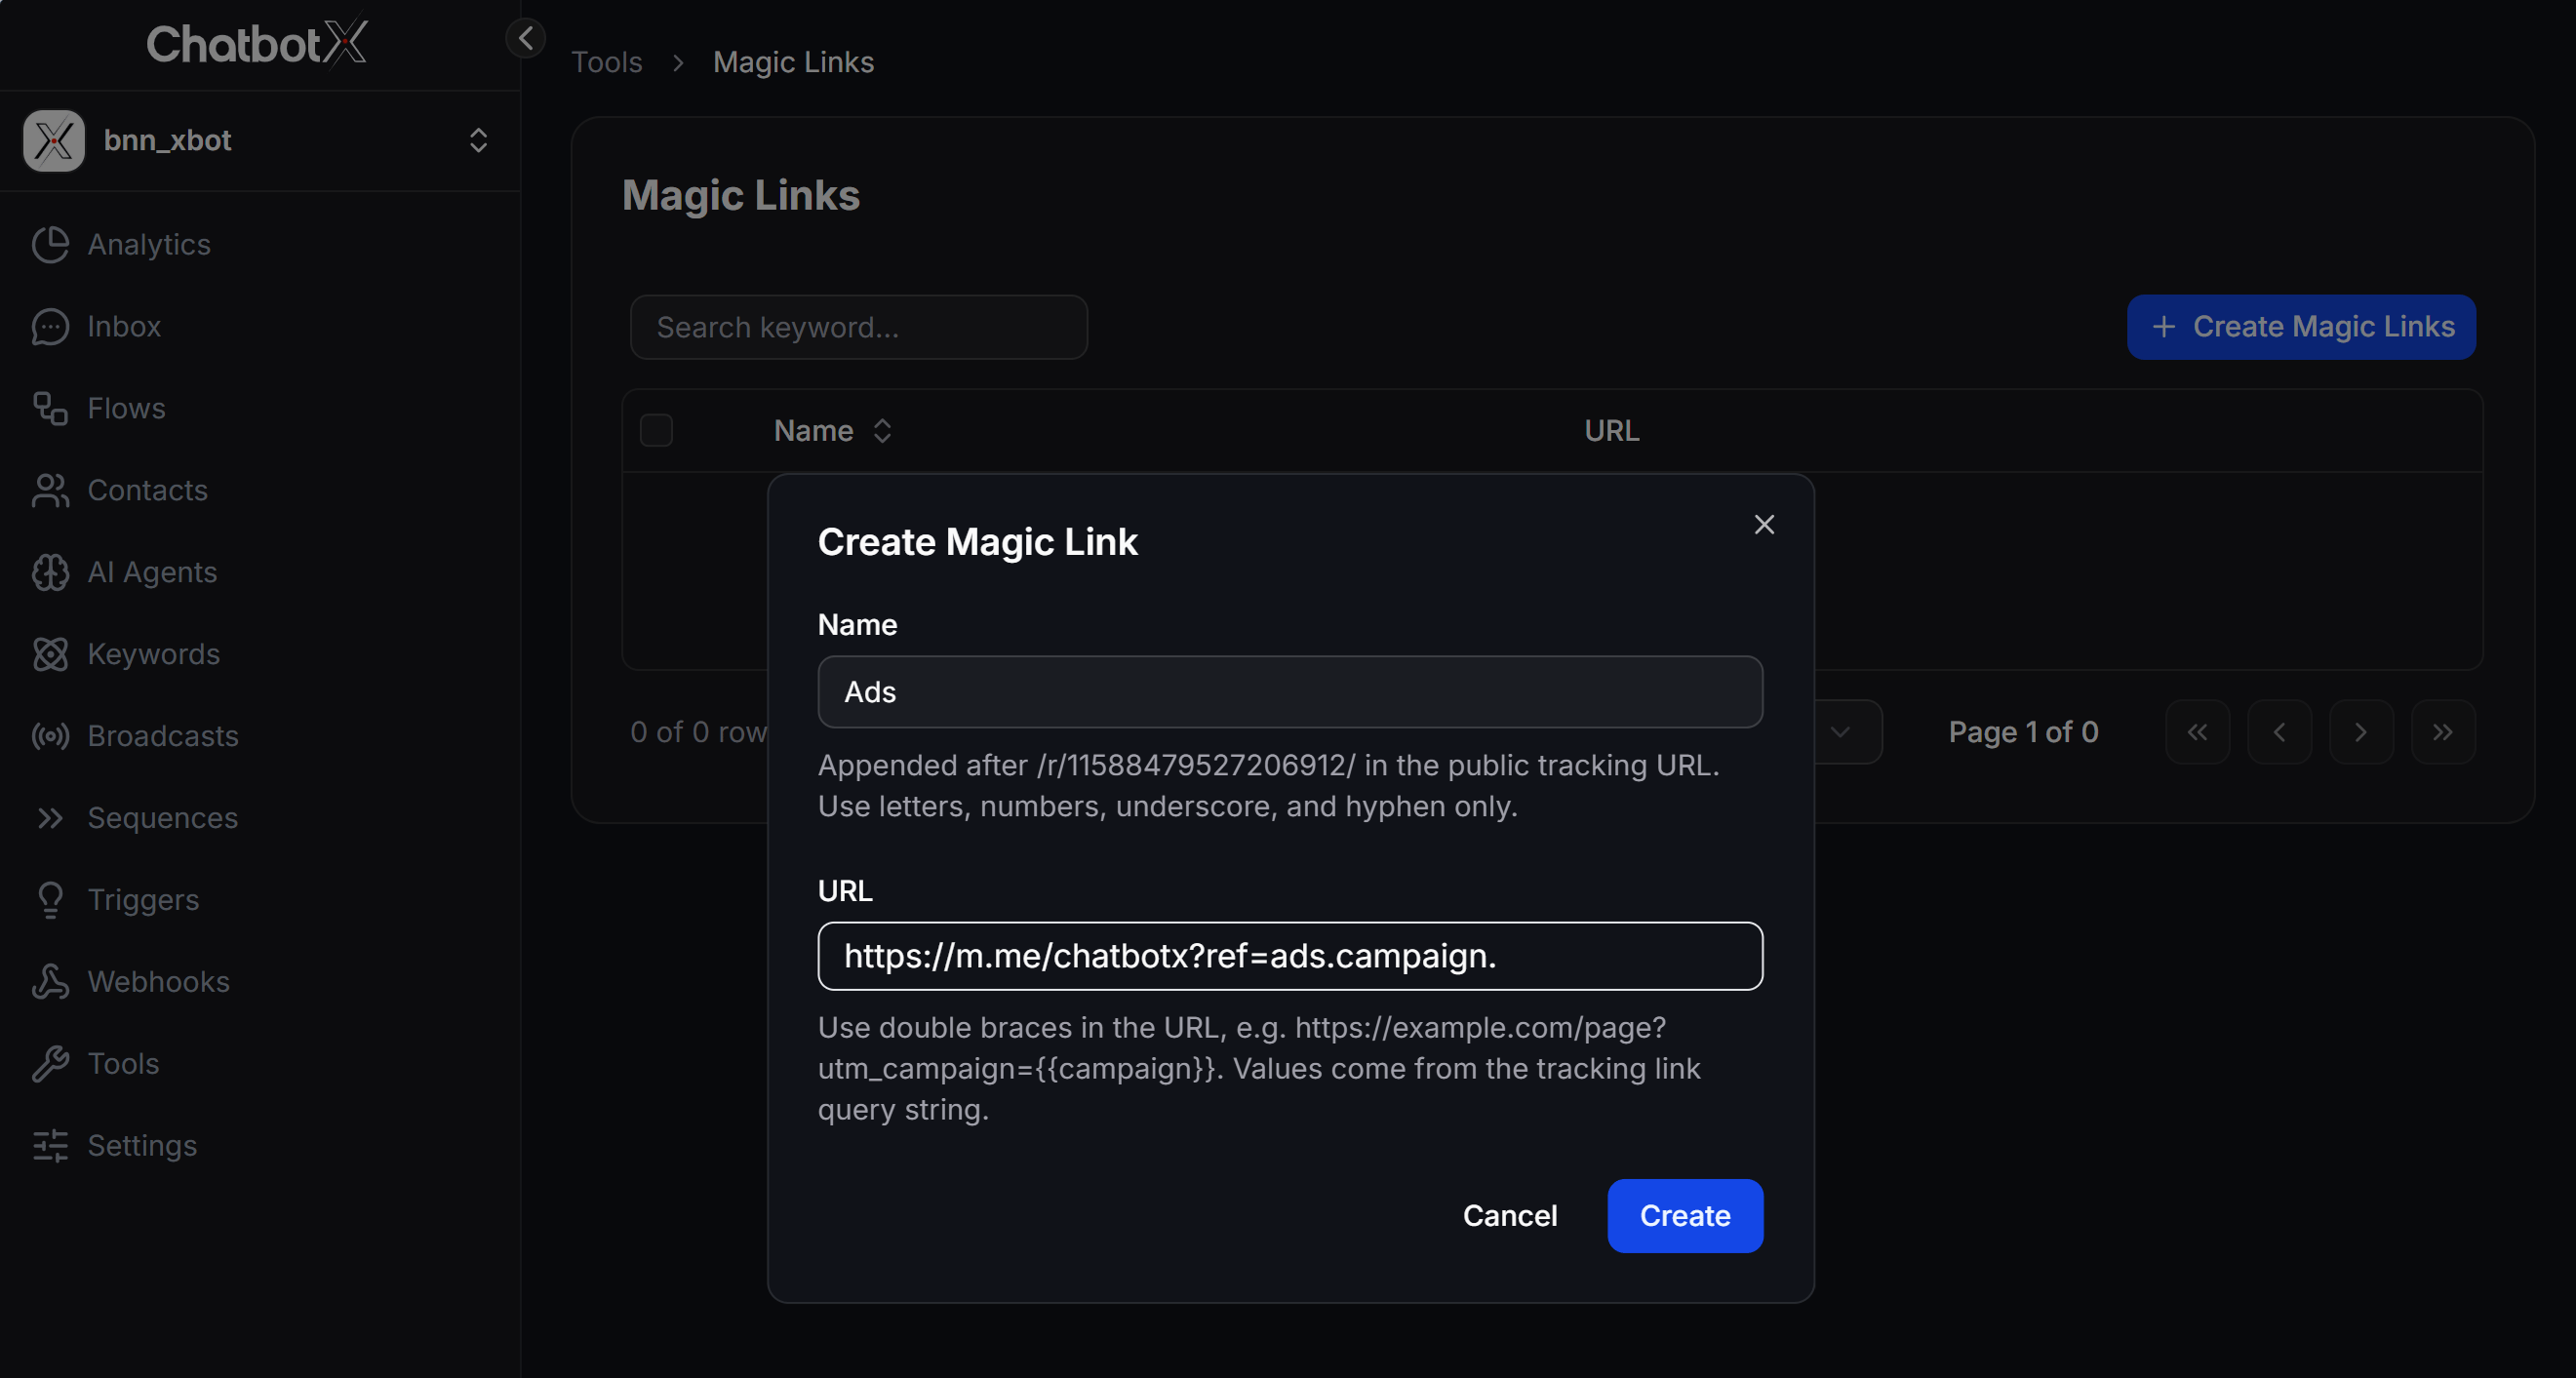The height and width of the screenshot is (1378, 2576).
Task: Open Settings from the sidebar
Action: click(142, 1147)
